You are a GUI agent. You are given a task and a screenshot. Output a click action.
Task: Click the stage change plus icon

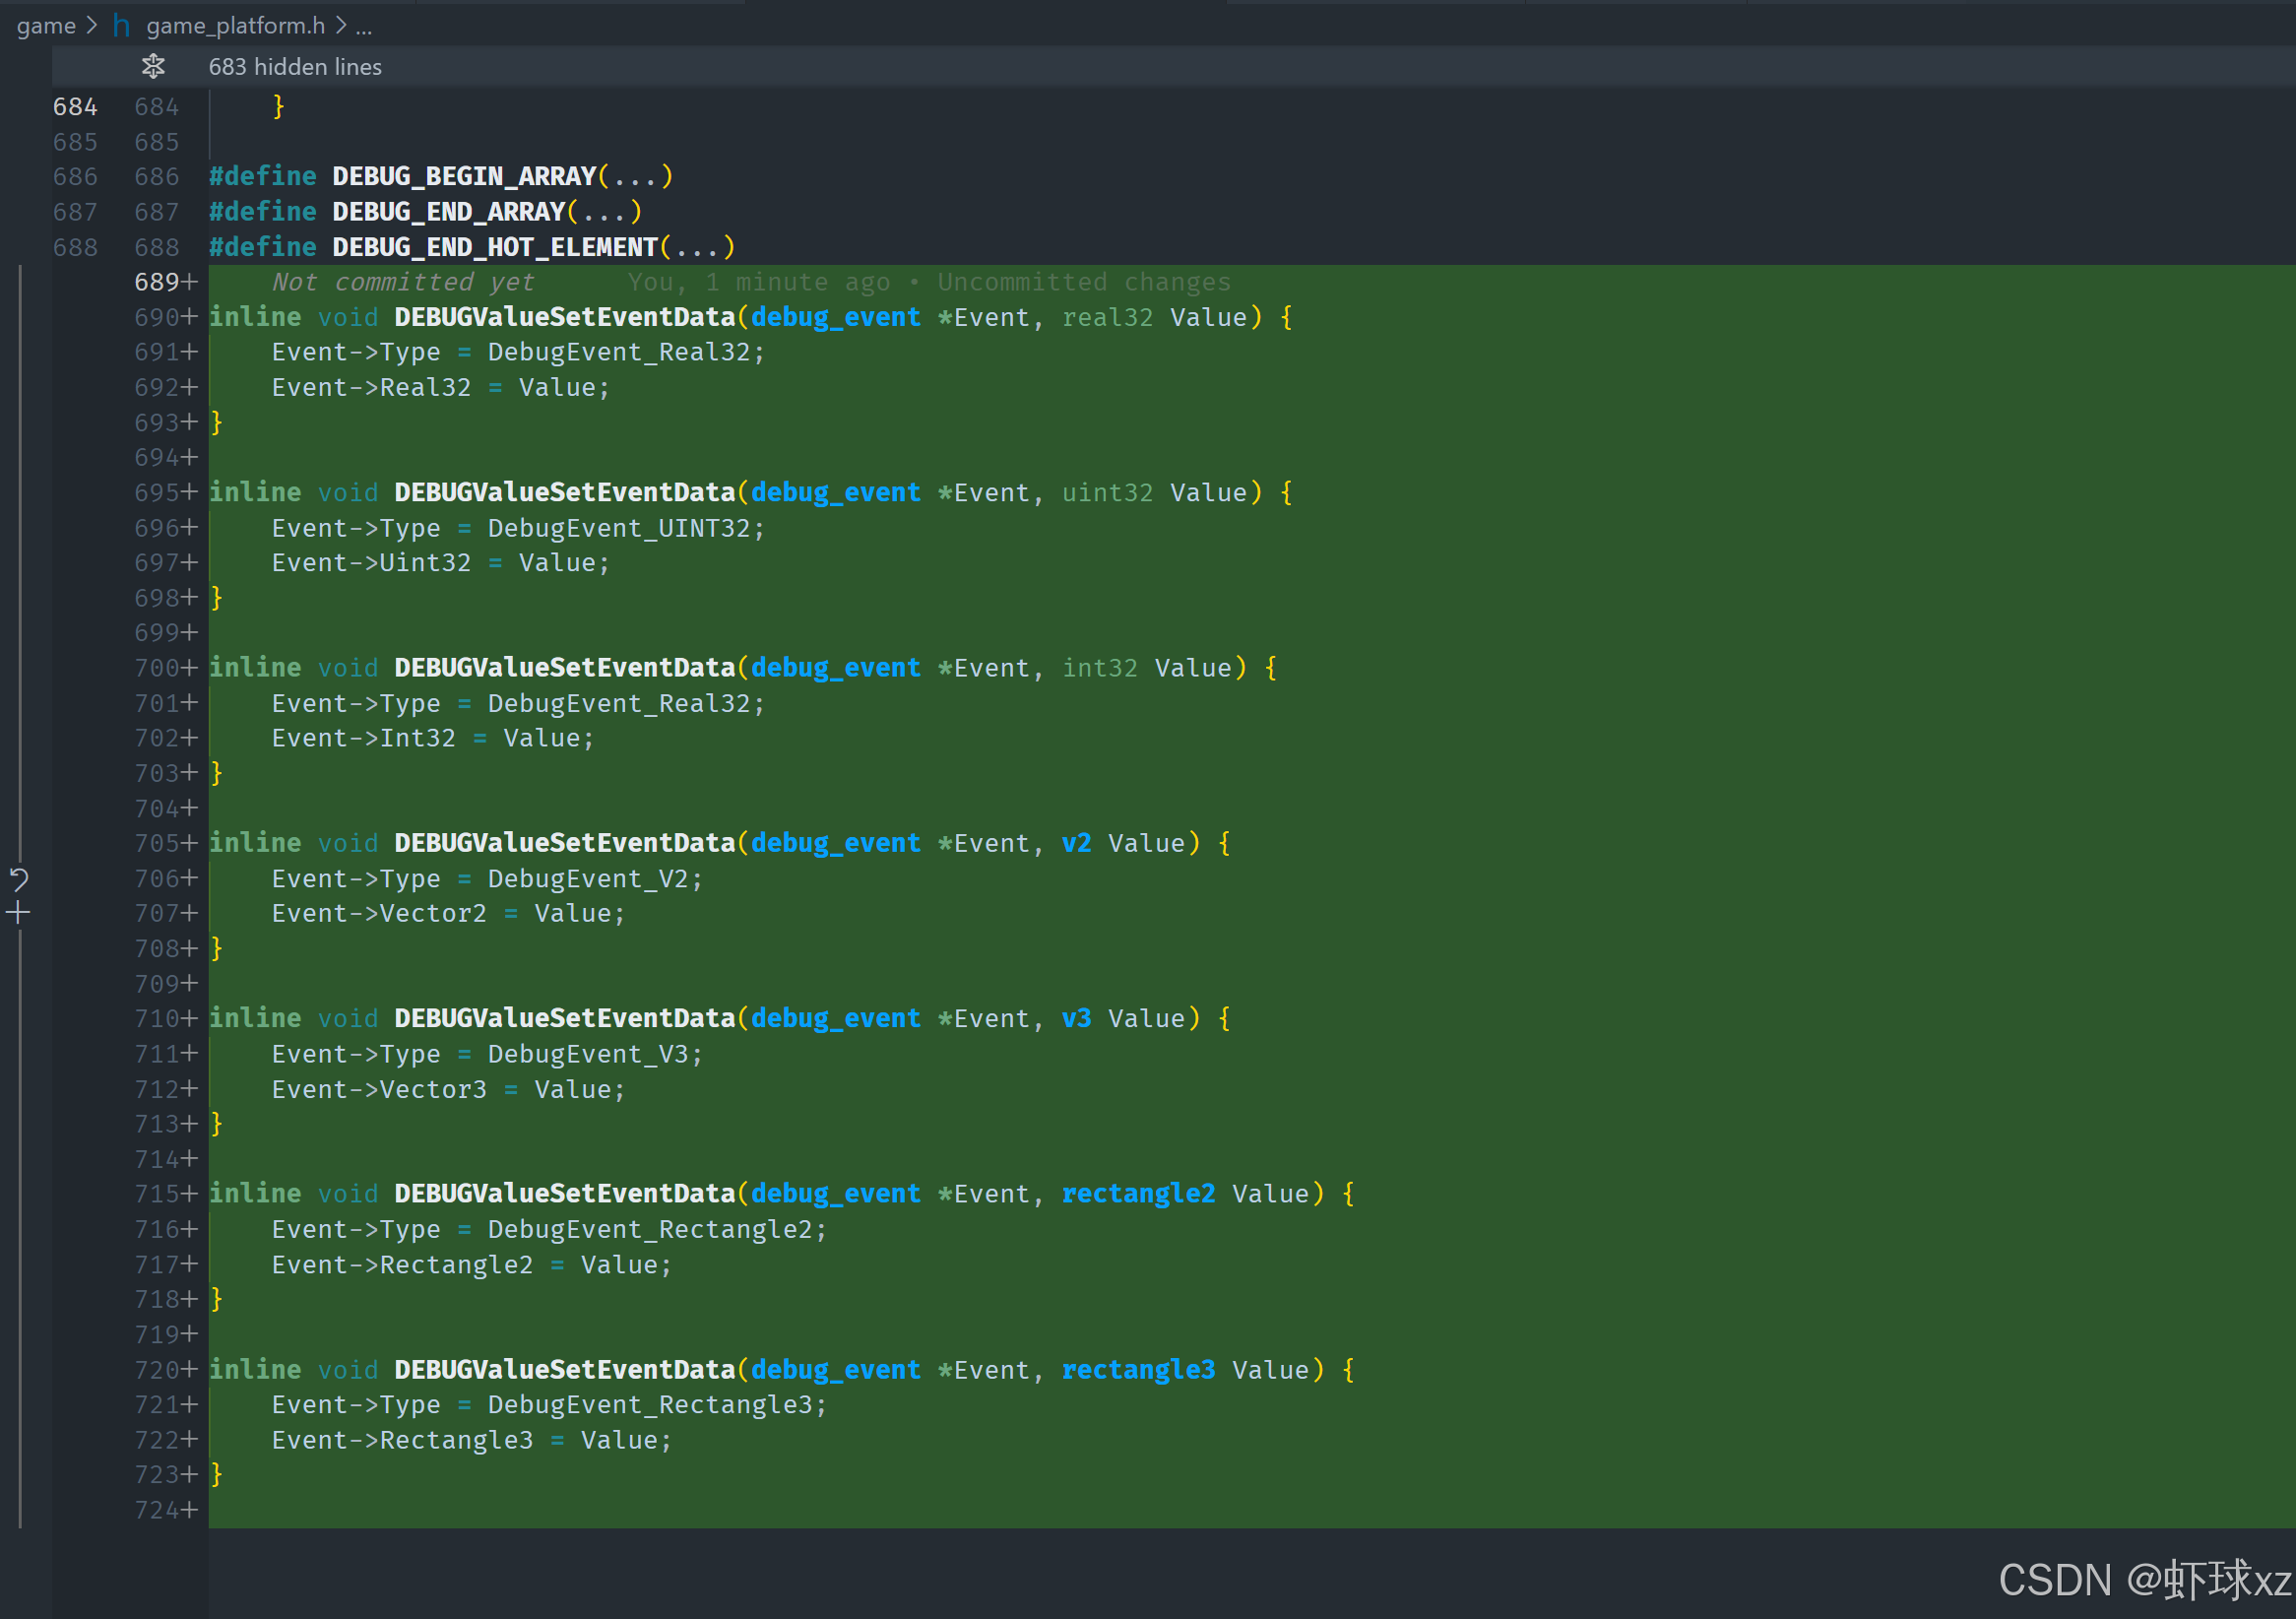19,912
